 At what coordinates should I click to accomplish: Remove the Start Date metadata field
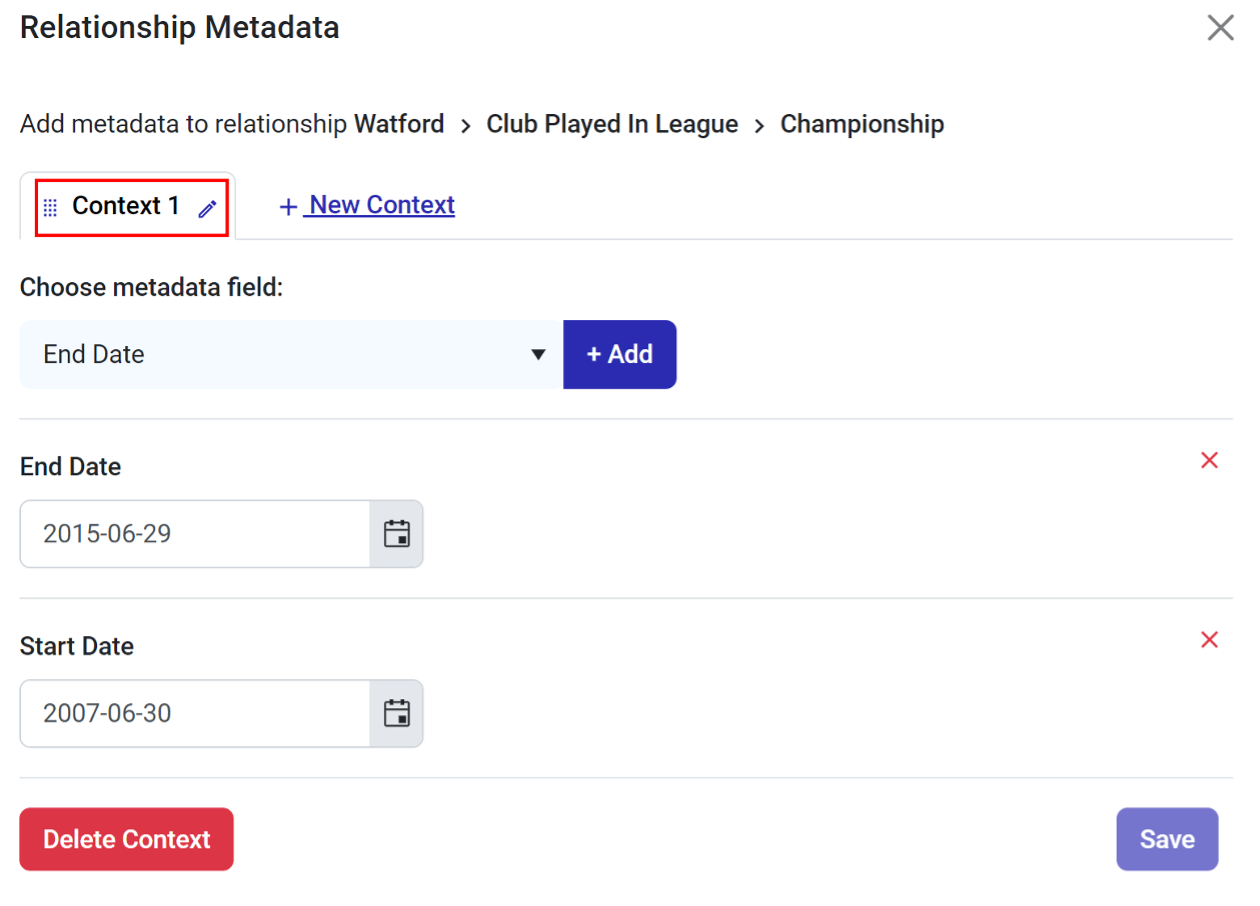[x=1209, y=640]
